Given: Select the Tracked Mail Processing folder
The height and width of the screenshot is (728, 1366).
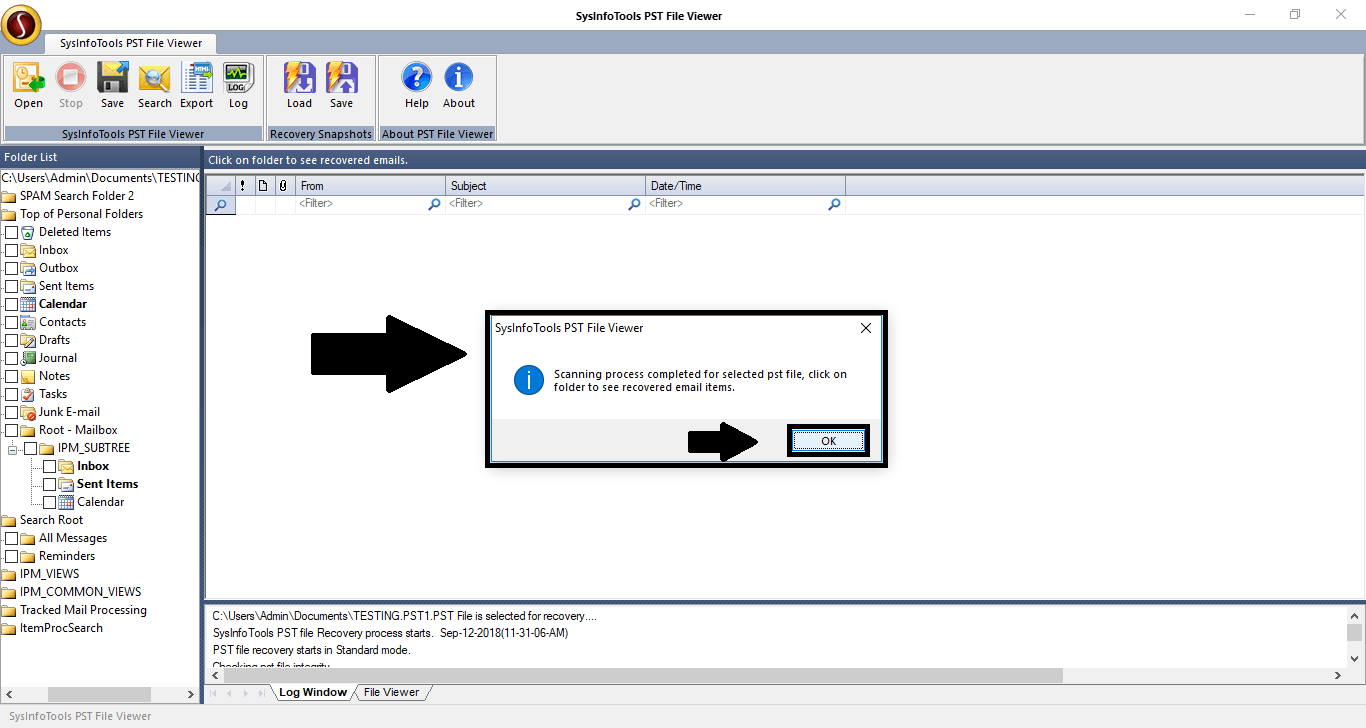Looking at the screenshot, I should click(x=83, y=610).
